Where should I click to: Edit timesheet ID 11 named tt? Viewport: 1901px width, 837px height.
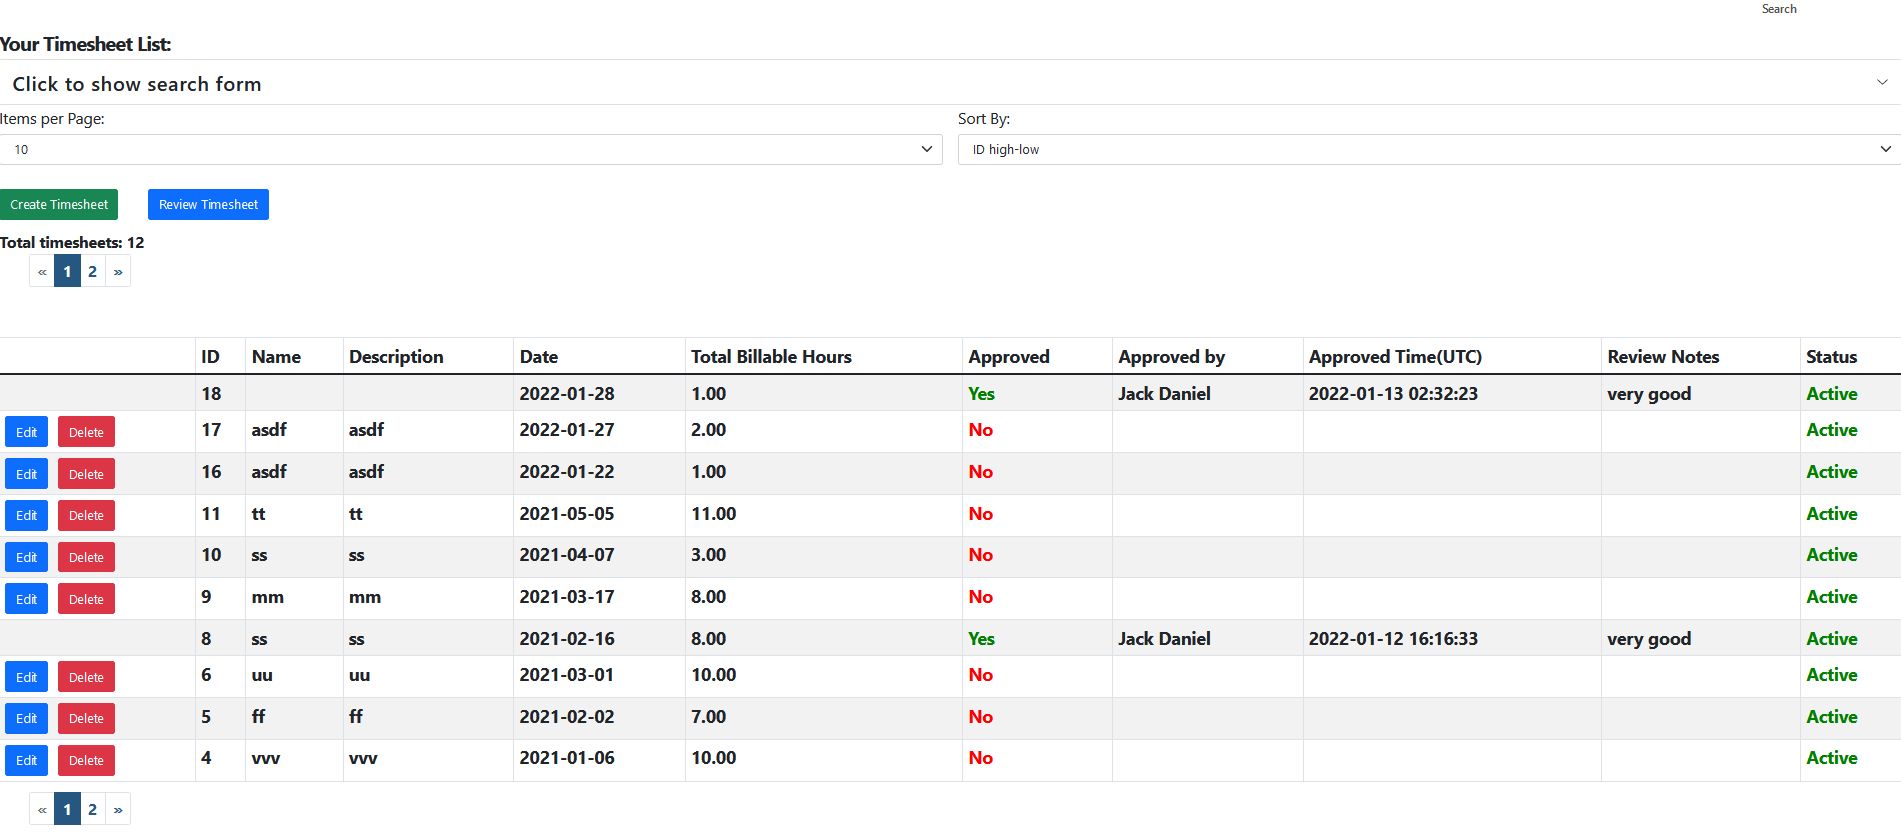point(26,515)
